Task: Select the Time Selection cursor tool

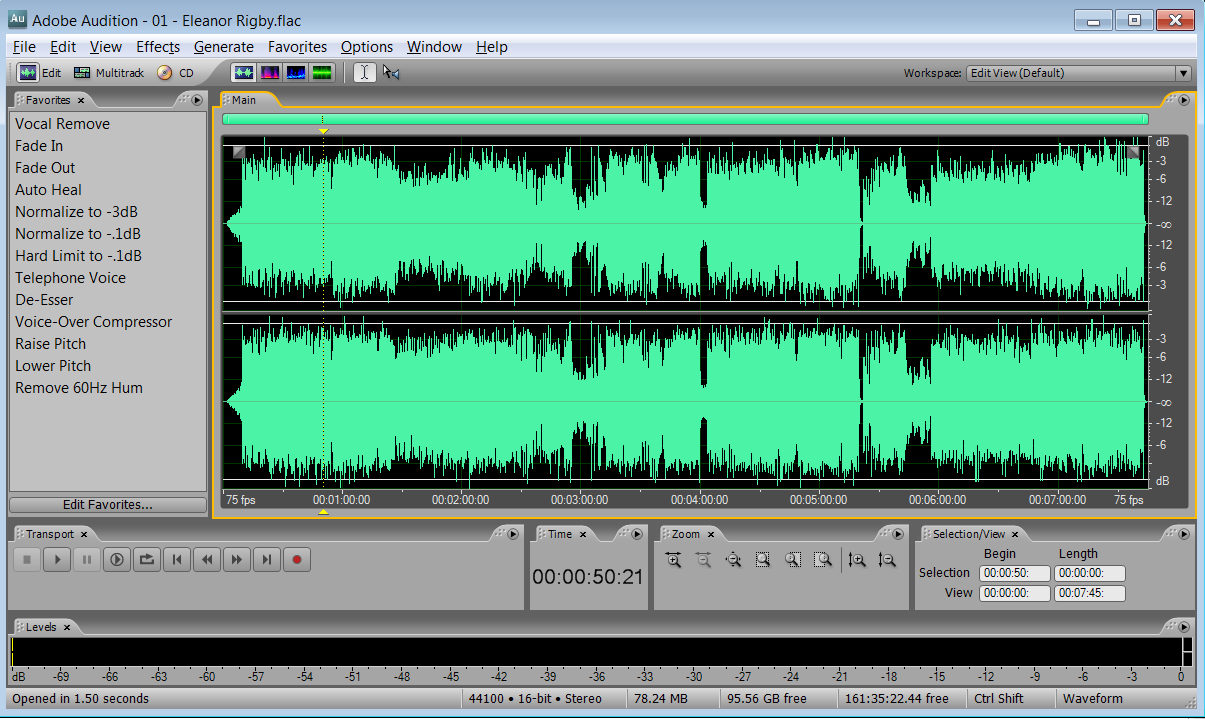Action: (x=364, y=73)
